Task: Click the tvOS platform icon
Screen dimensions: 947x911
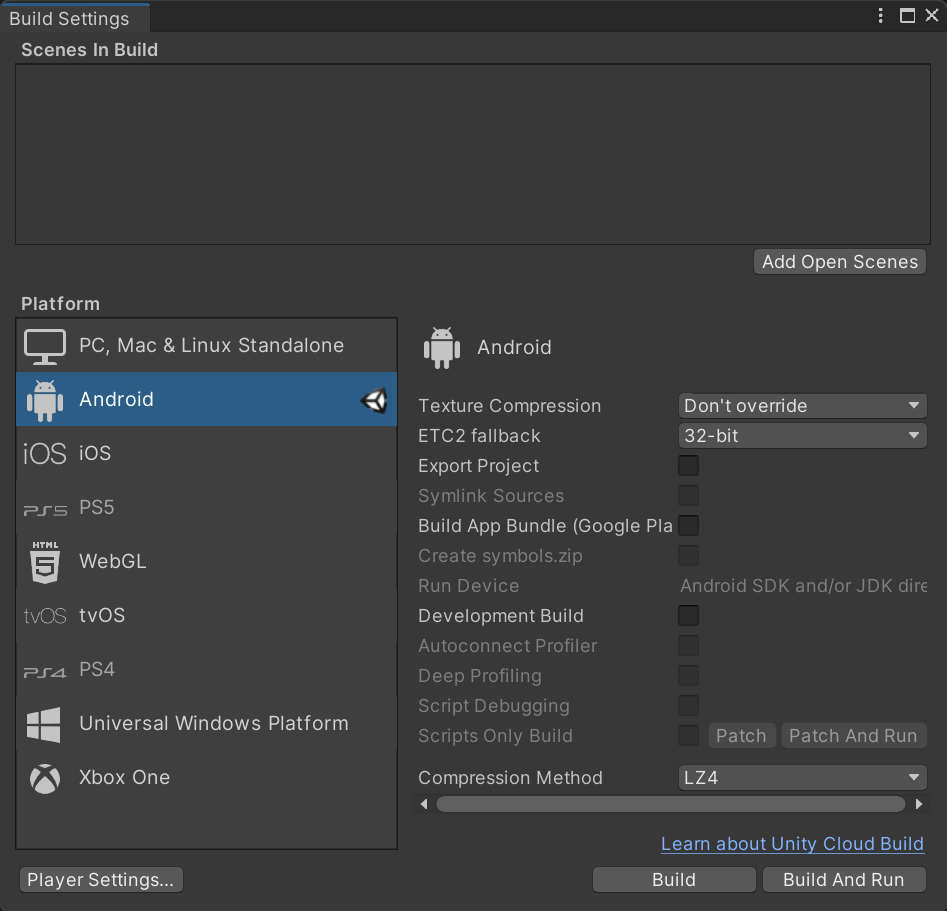Action: pyautogui.click(x=45, y=616)
